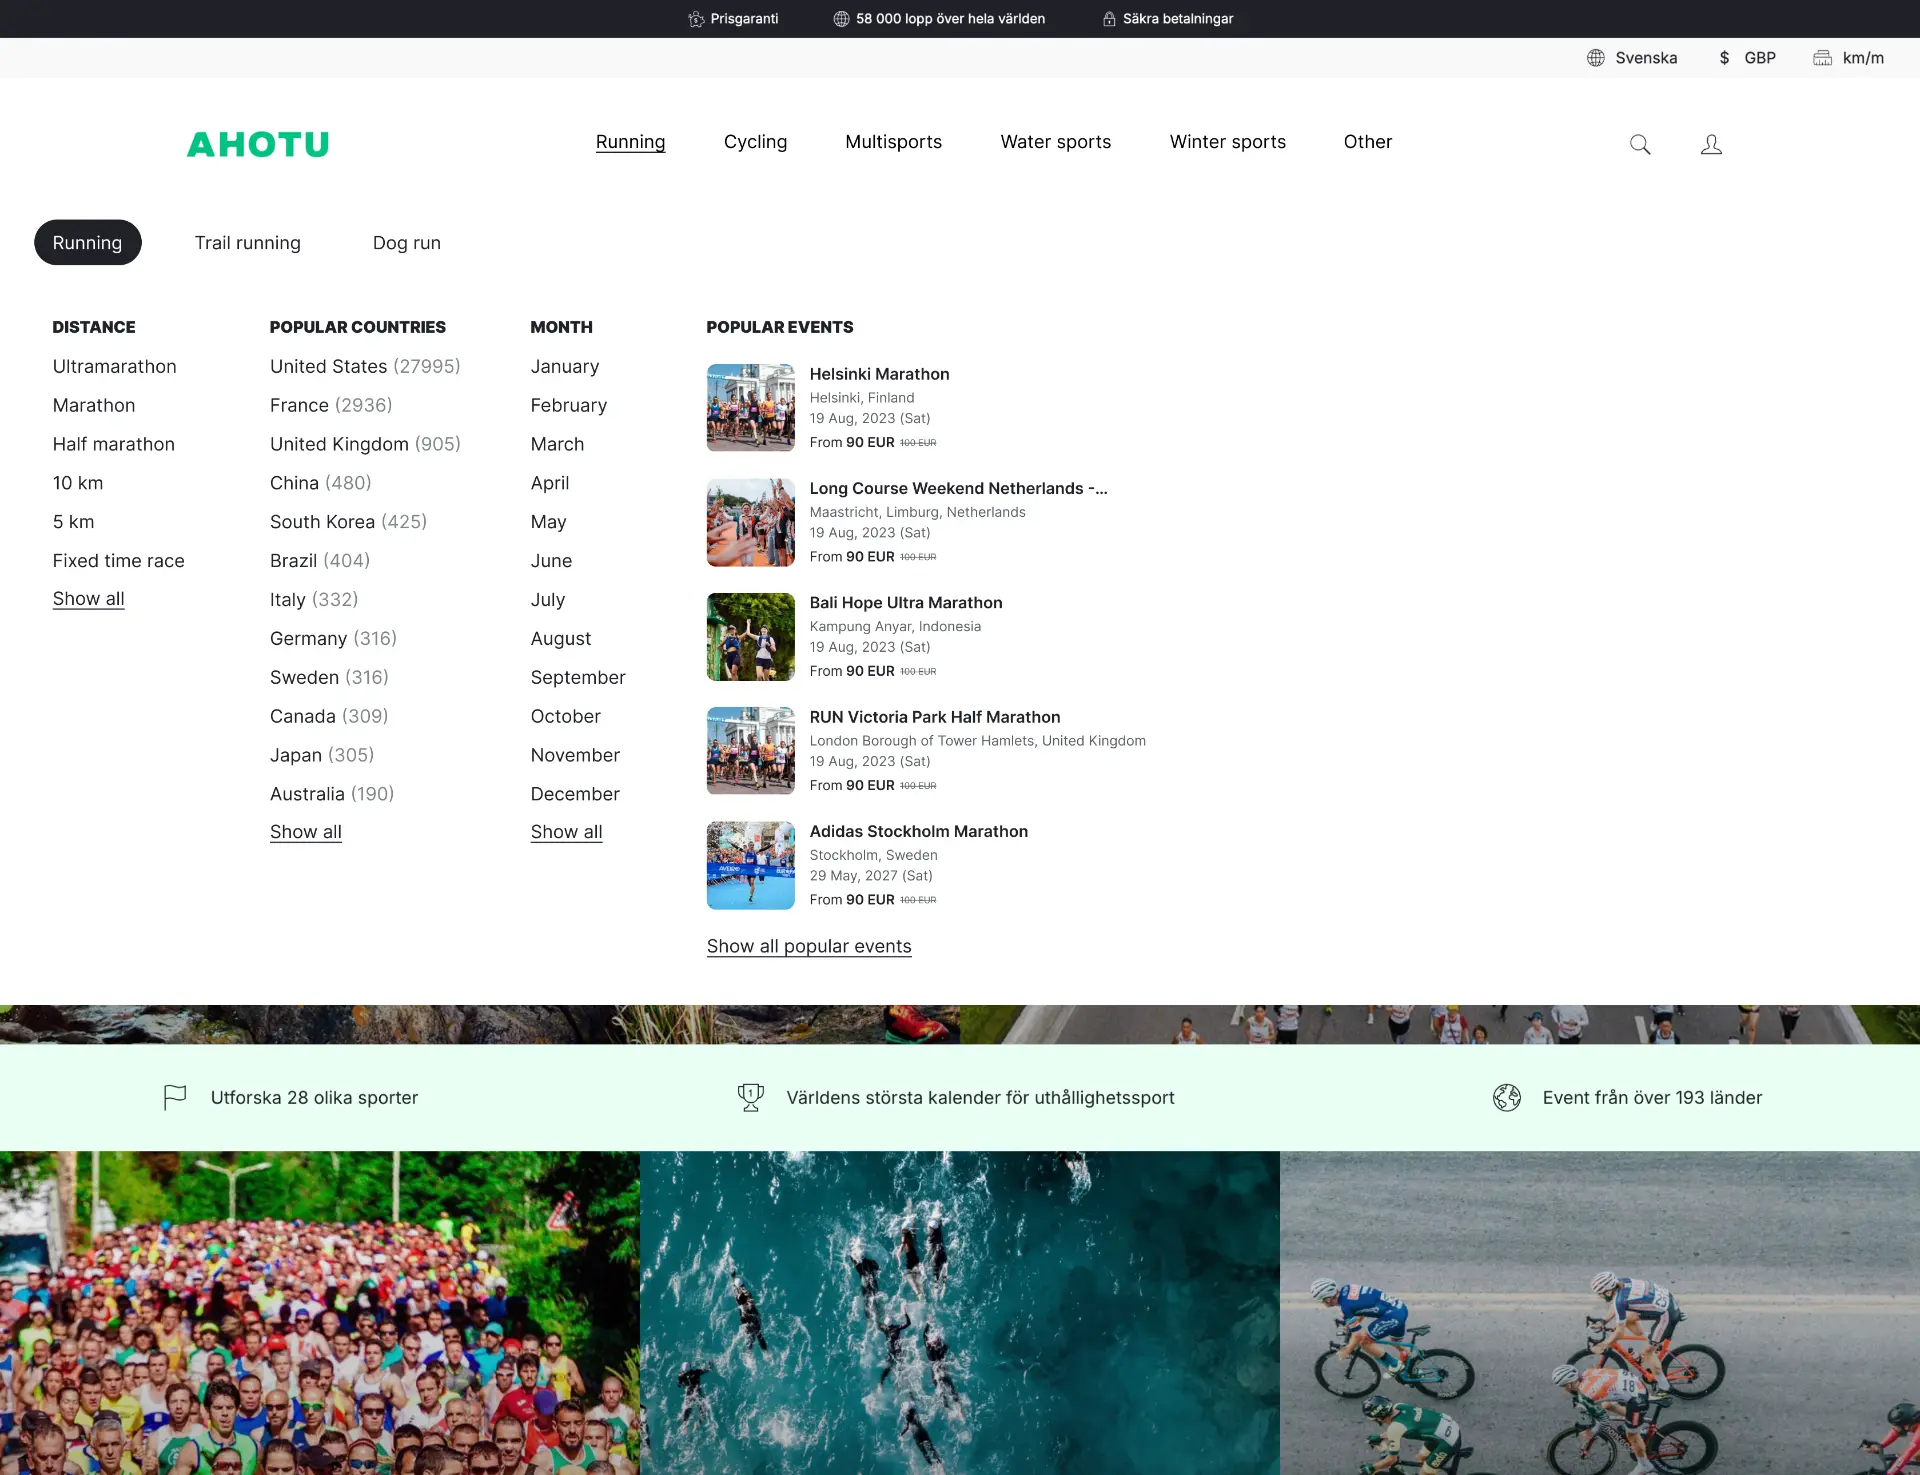Click the flag icon beside Utforska 28 sporter
The image size is (1920, 1475).
[175, 1097]
